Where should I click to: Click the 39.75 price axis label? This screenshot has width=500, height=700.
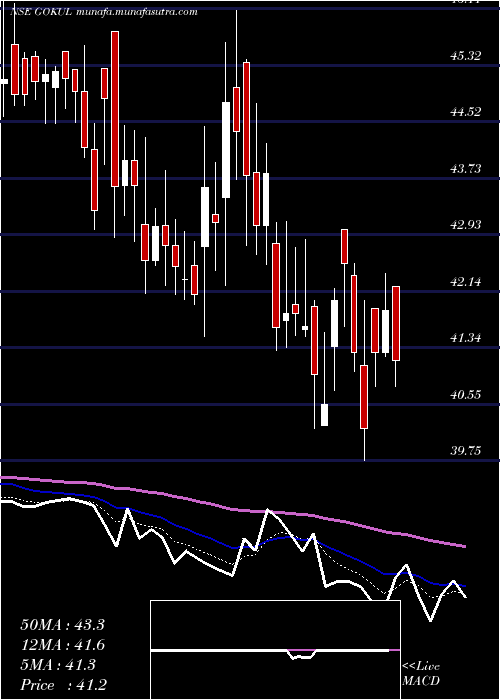(465, 451)
